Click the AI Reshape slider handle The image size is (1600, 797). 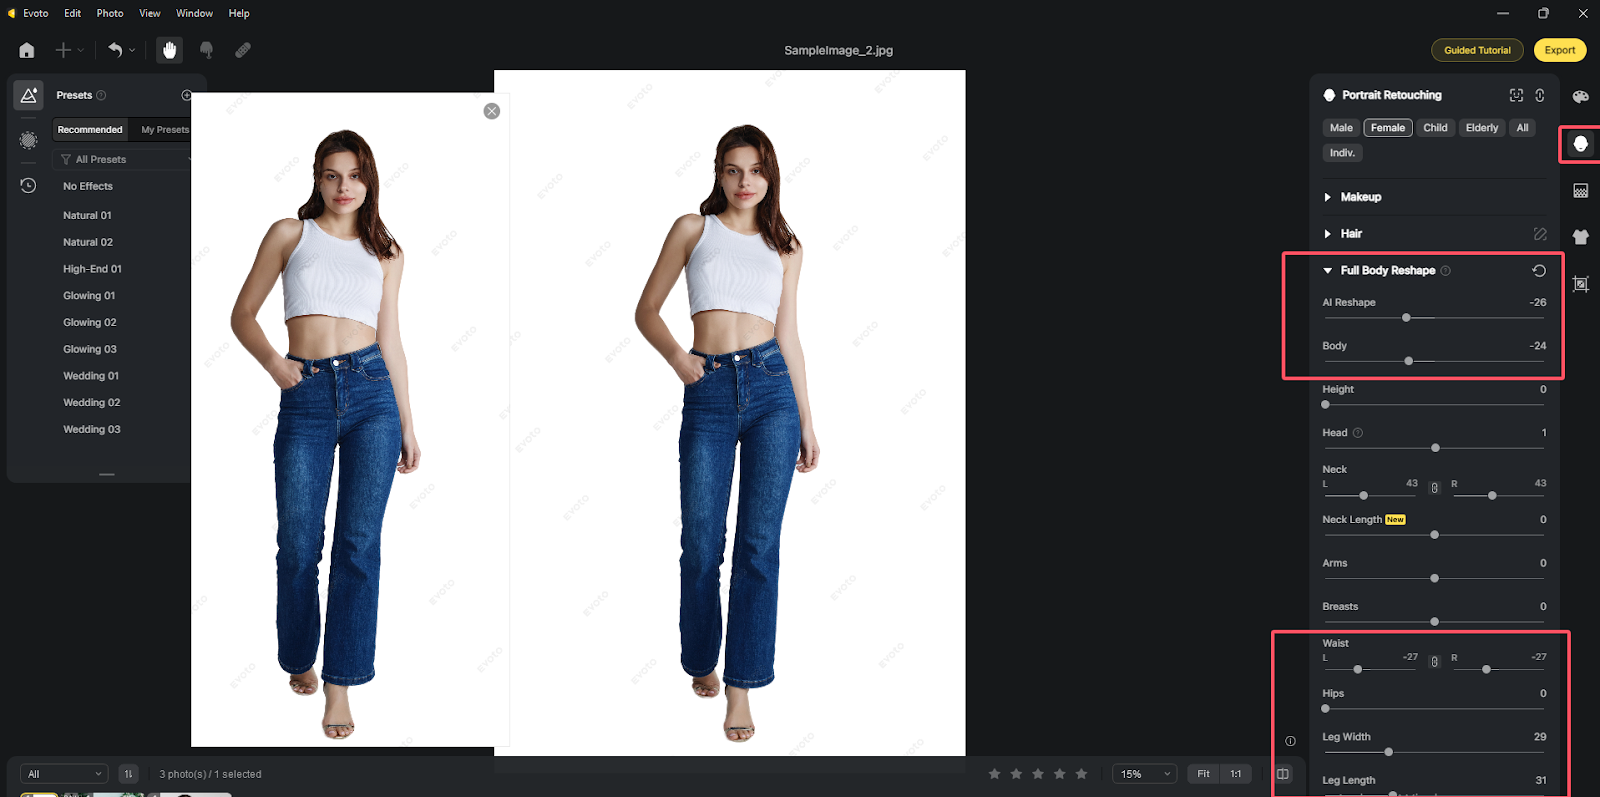click(x=1406, y=318)
